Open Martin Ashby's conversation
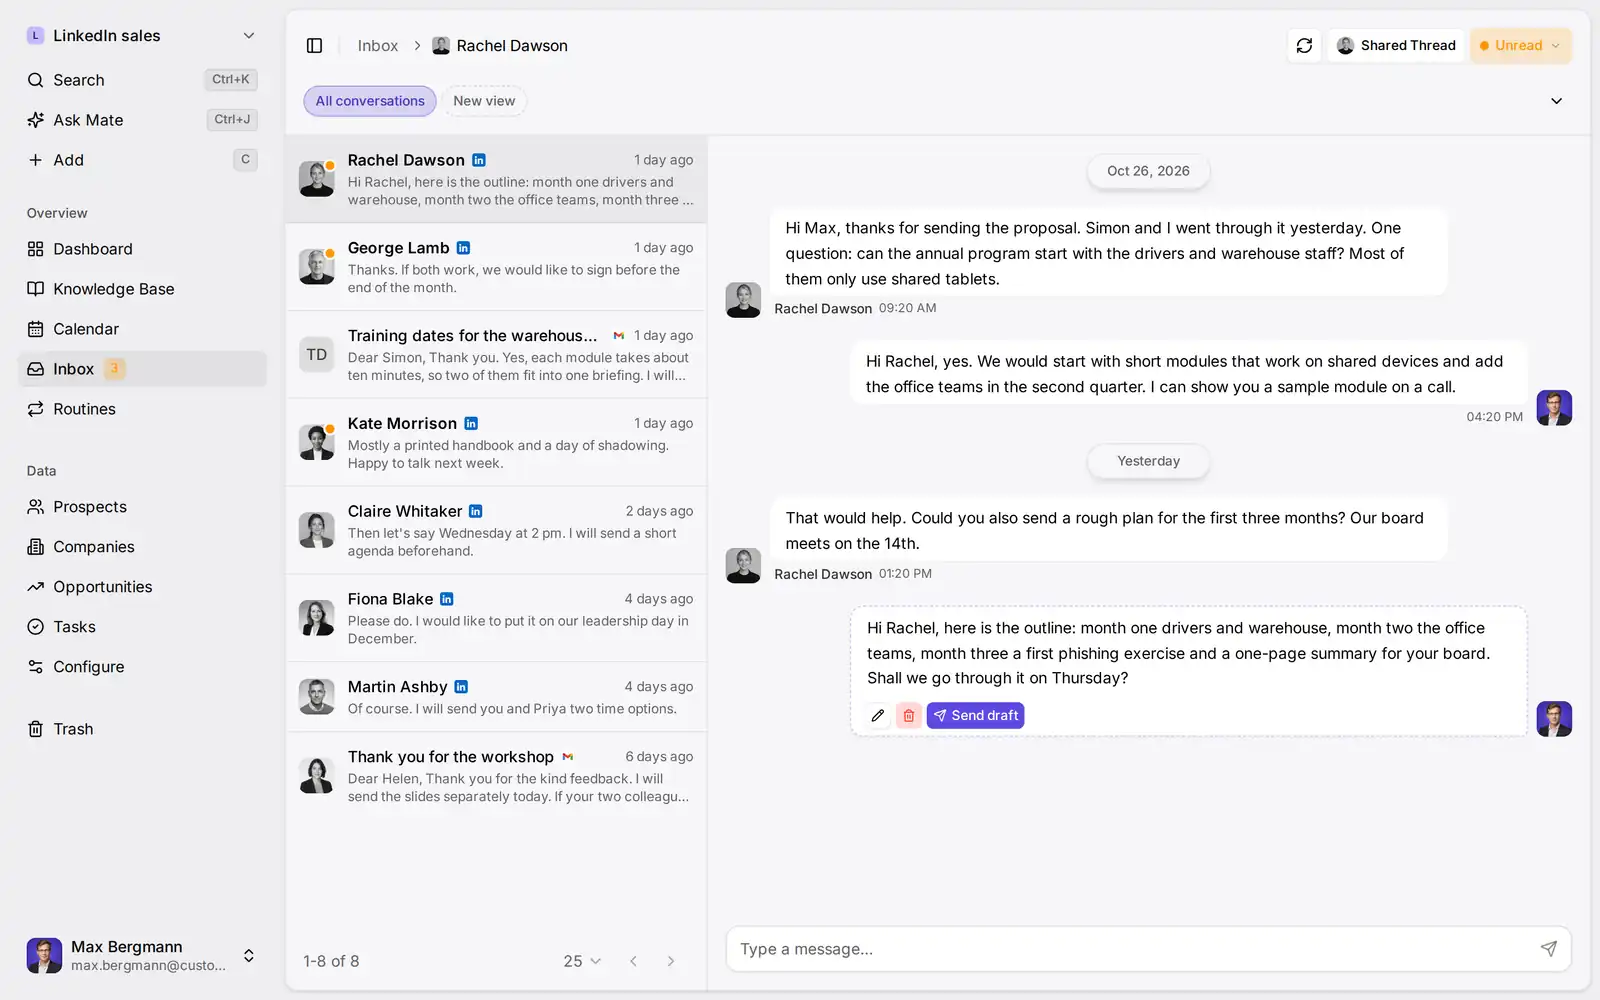 coord(497,697)
